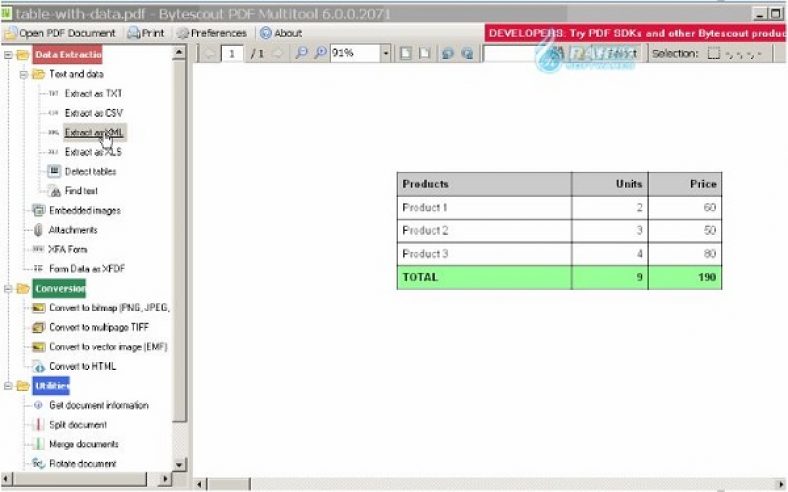Collapse the Conversion tree node
Viewport: 788px width, 492px height.
click(x=8, y=288)
